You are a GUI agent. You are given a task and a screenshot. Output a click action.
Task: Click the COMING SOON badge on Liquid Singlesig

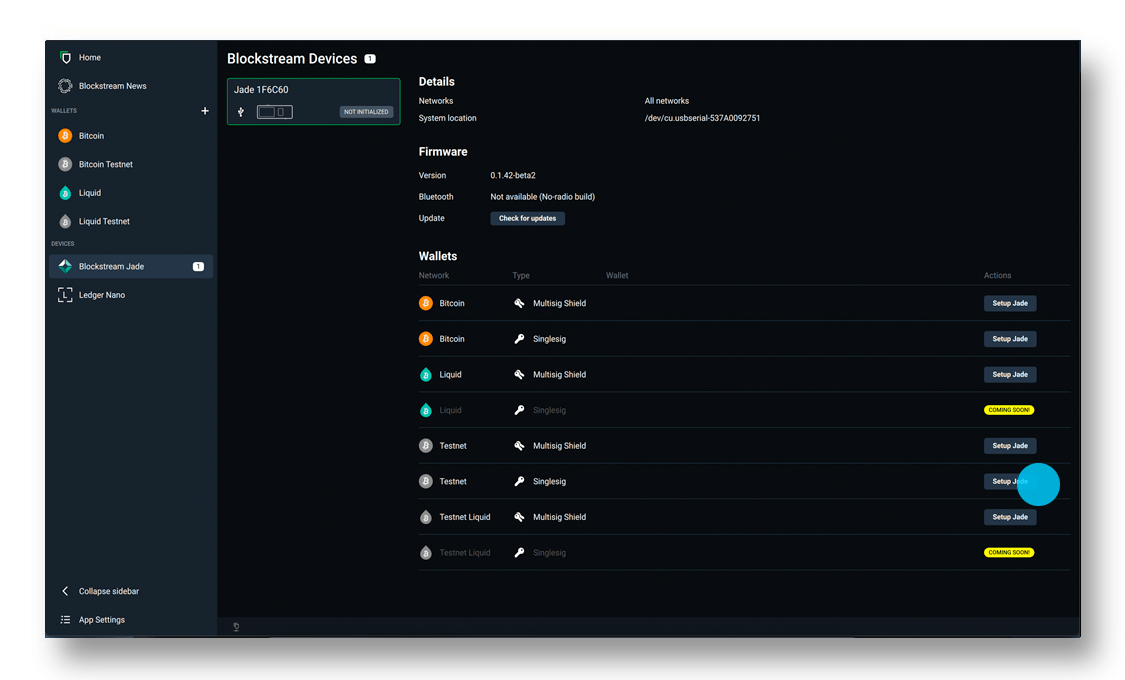(x=1009, y=409)
